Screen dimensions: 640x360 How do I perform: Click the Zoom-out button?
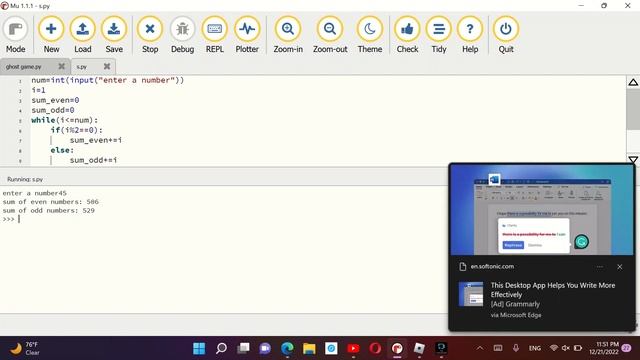(330, 35)
